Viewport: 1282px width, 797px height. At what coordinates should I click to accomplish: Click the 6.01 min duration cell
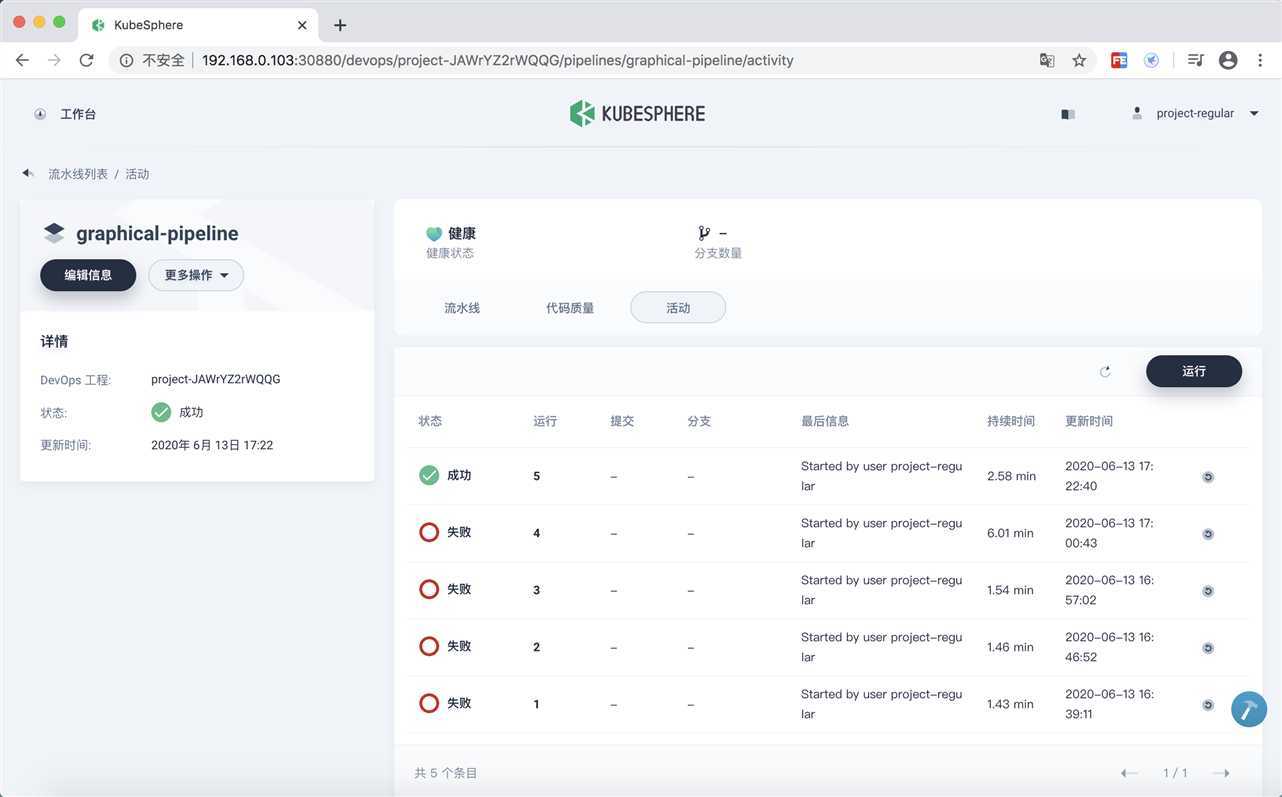coord(1011,533)
